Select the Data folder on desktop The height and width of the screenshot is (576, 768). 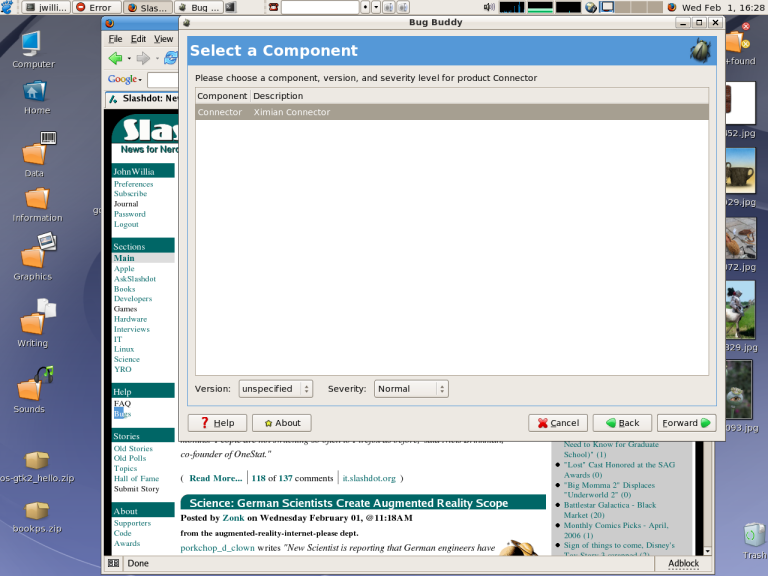point(34,154)
